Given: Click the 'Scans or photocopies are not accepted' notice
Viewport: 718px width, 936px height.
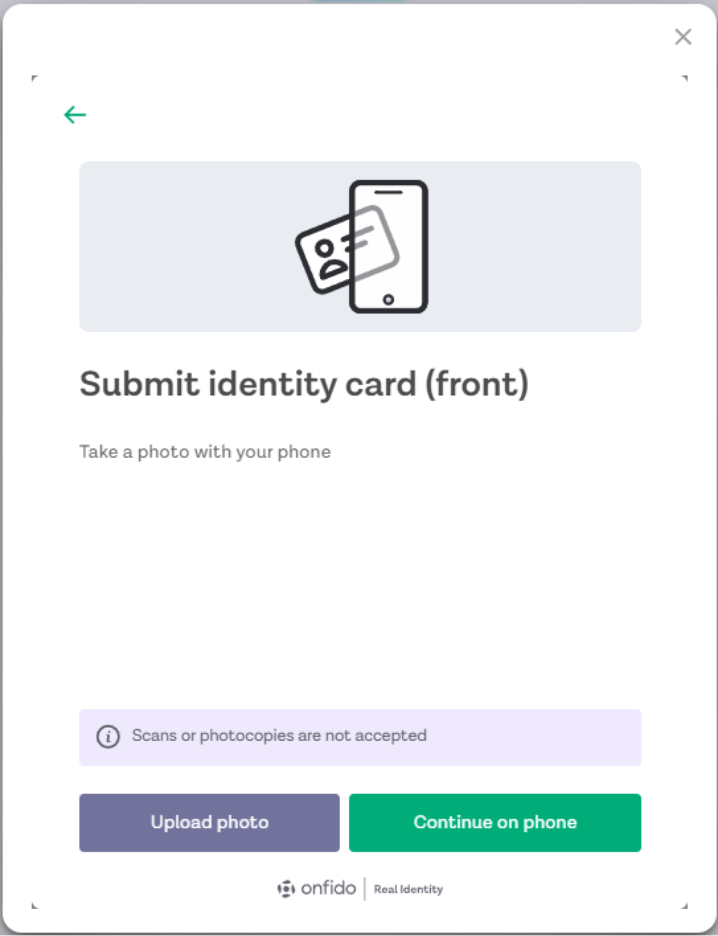Looking at the screenshot, I should coord(279,736).
